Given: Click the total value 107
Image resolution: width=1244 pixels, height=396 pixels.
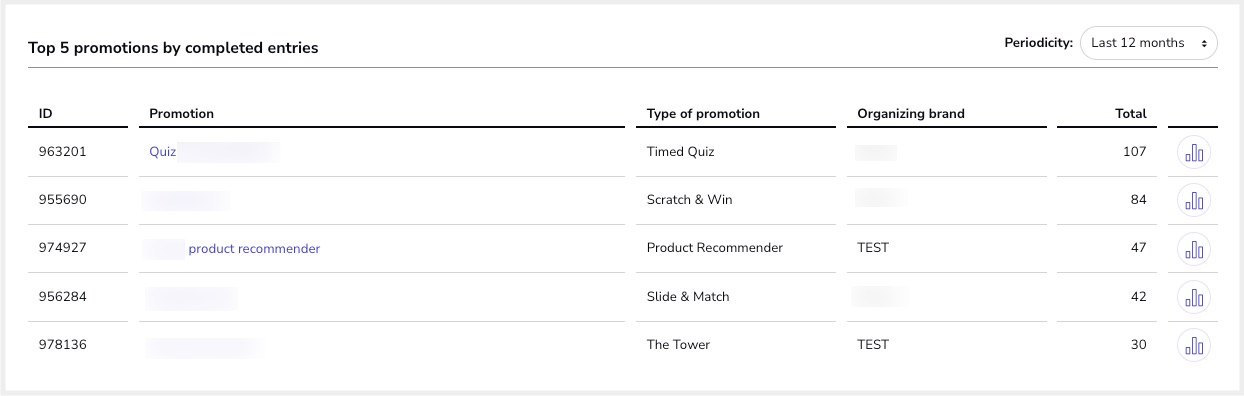Looking at the screenshot, I should click(1134, 152).
